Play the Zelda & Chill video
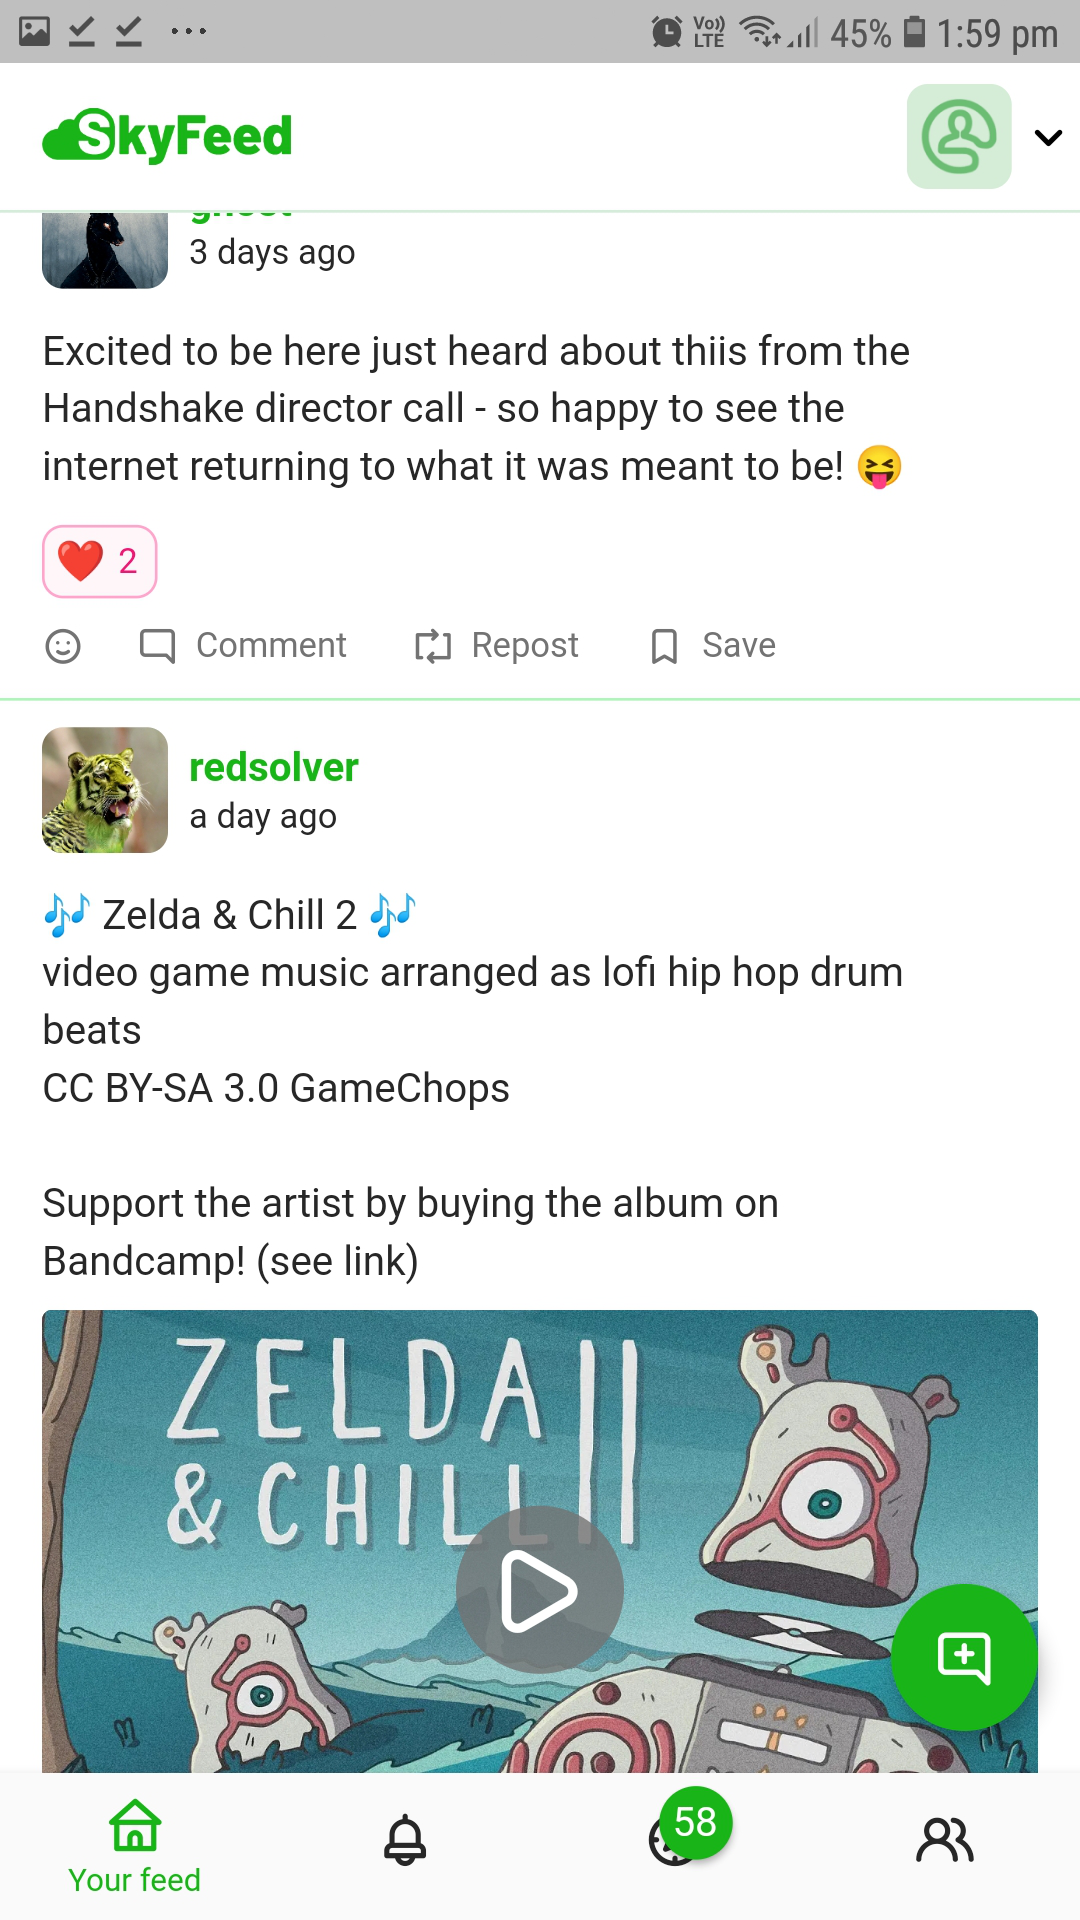 tap(540, 1590)
